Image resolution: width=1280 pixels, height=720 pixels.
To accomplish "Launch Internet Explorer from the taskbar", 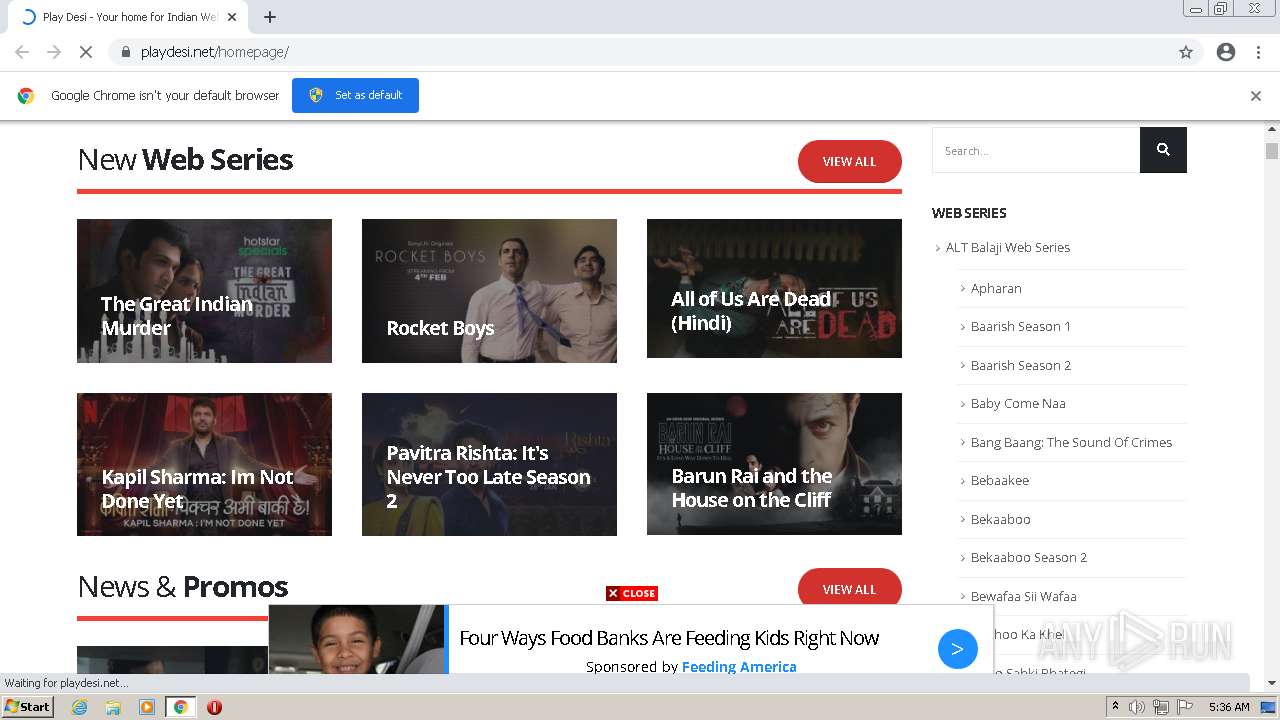I will coord(80,707).
